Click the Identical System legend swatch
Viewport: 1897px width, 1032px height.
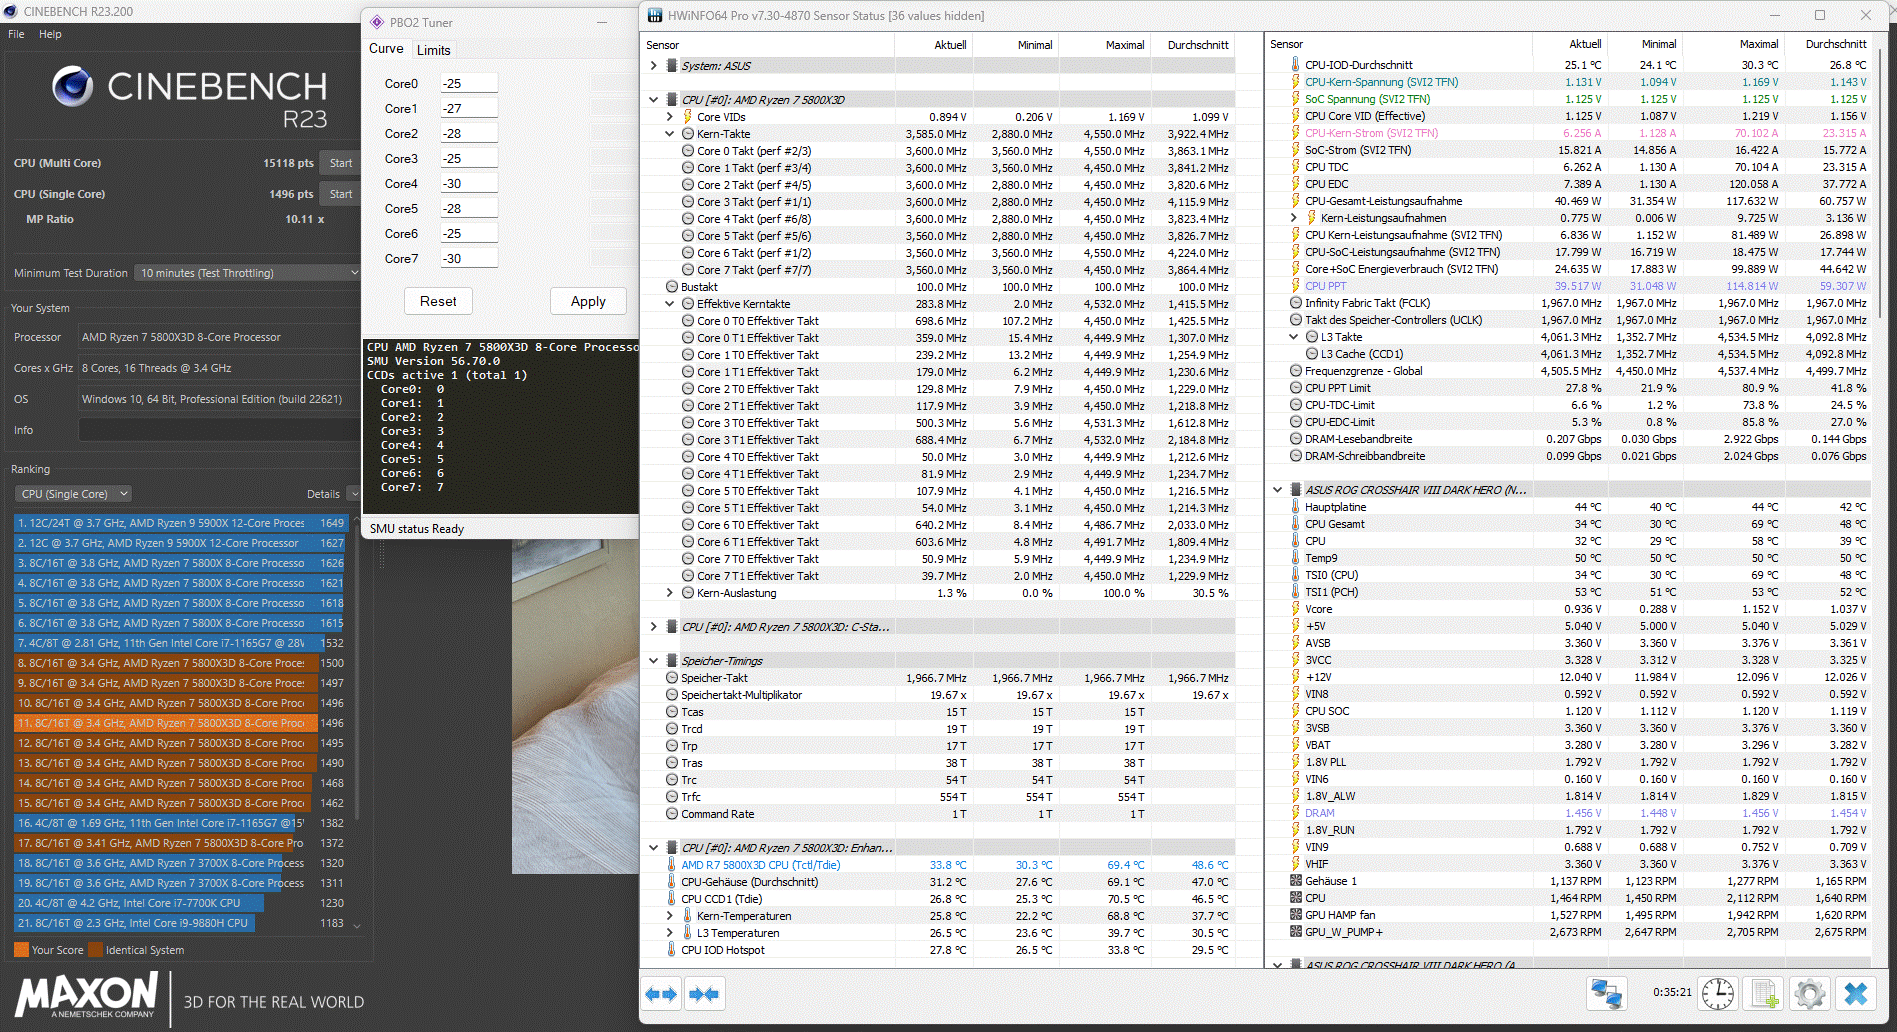click(95, 950)
